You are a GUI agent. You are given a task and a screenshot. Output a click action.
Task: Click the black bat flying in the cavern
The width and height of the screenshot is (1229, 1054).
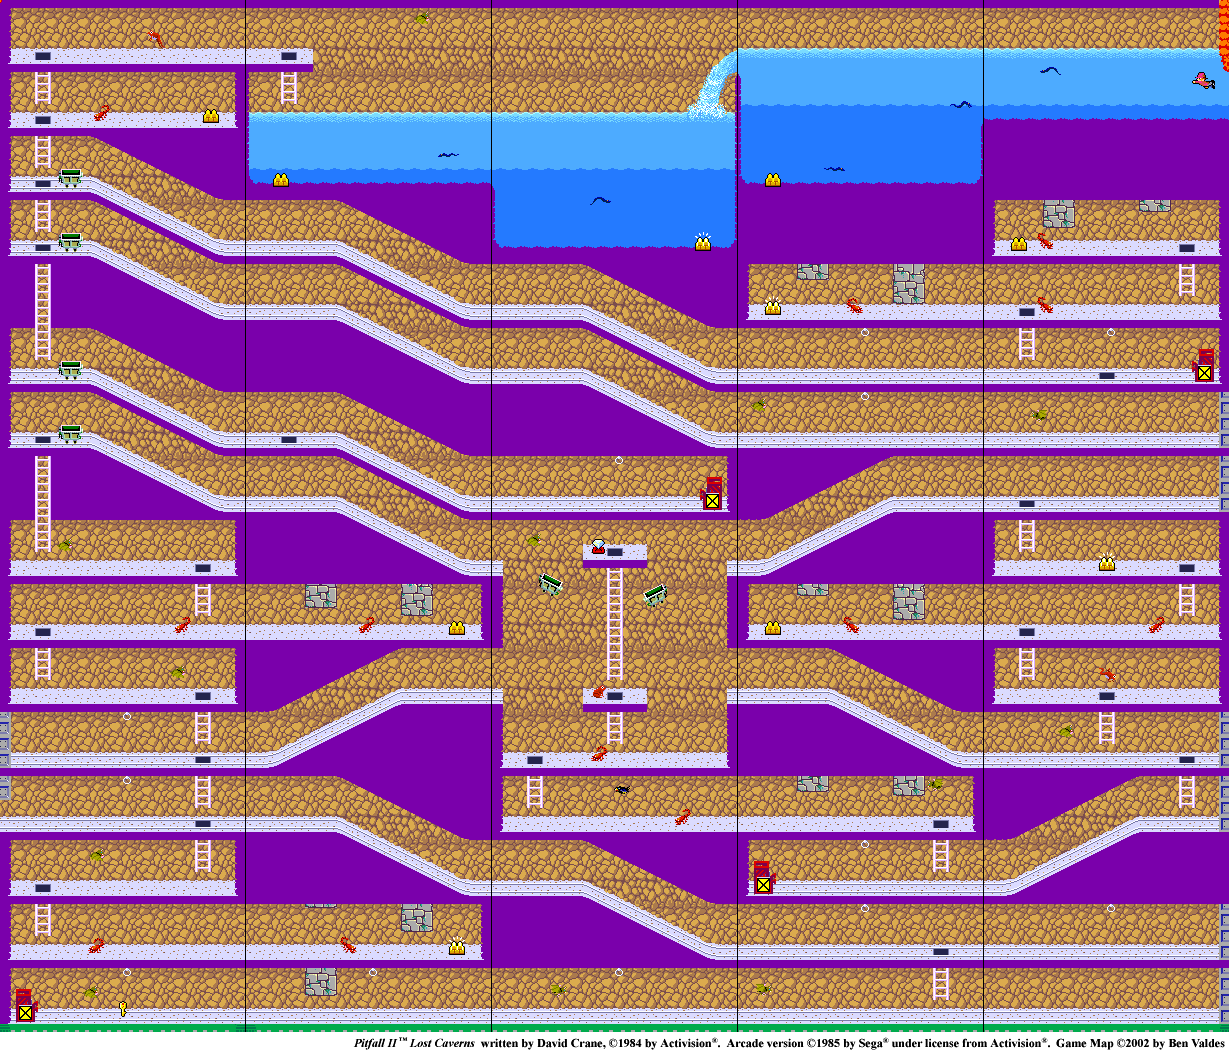[x=623, y=789]
